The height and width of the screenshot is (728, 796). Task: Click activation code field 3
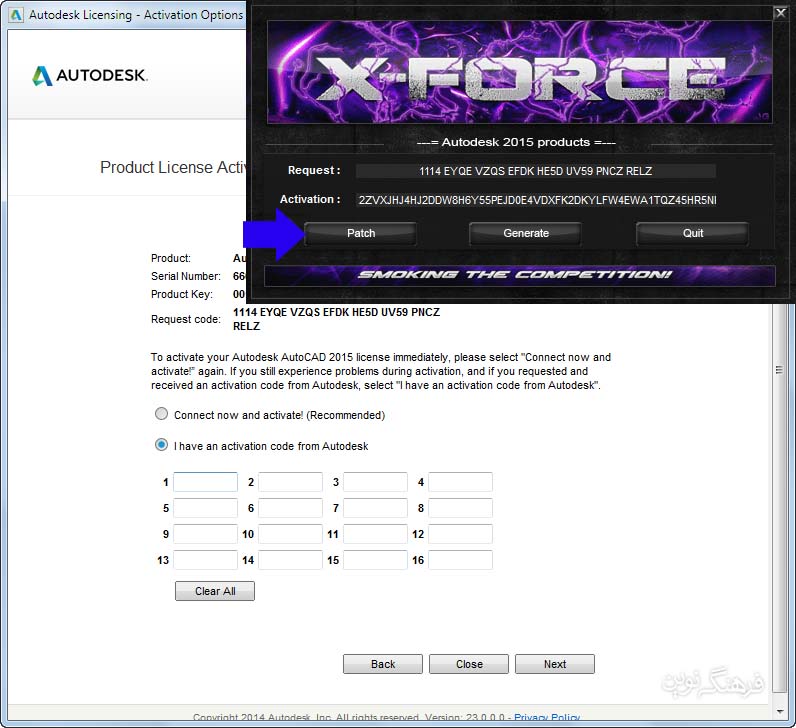click(375, 482)
